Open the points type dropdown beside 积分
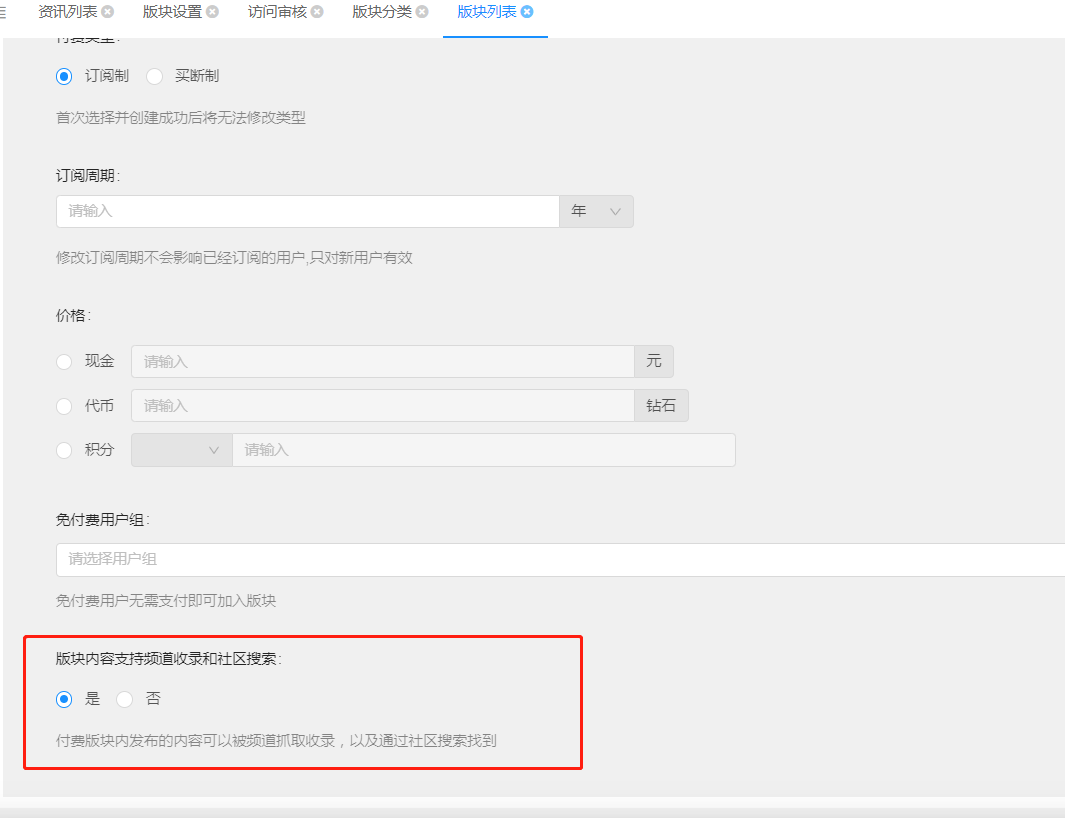This screenshot has height=818, width=1065. coord(181,450)
